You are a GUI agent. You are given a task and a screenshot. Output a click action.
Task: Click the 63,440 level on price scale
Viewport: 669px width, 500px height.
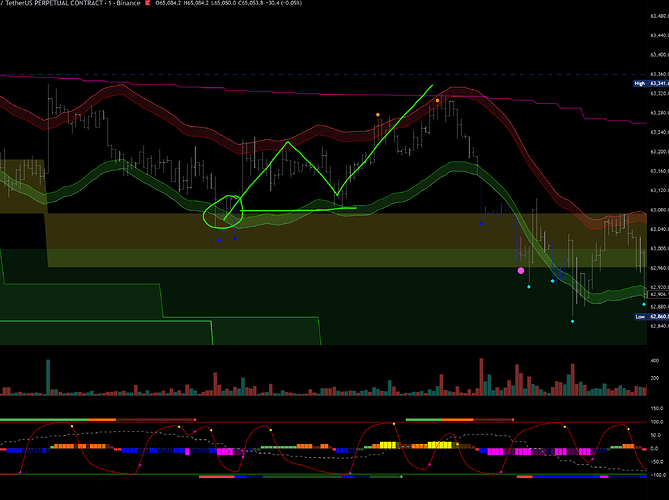click(657, 35)
